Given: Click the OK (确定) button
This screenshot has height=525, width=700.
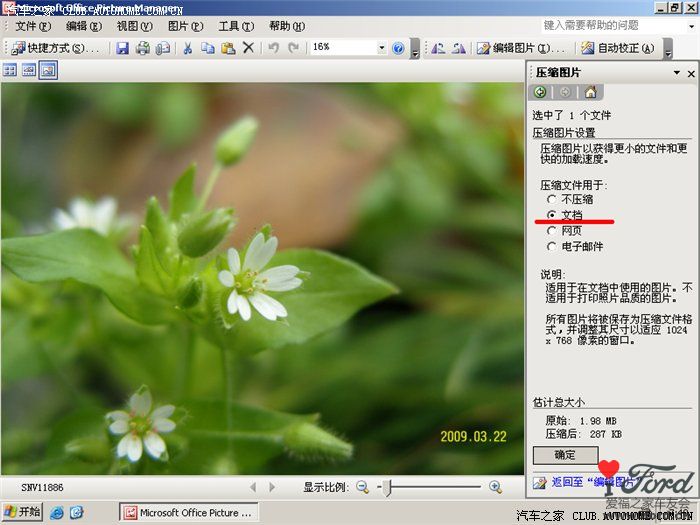Looking at the screenshot, I should tap(565, 455).
